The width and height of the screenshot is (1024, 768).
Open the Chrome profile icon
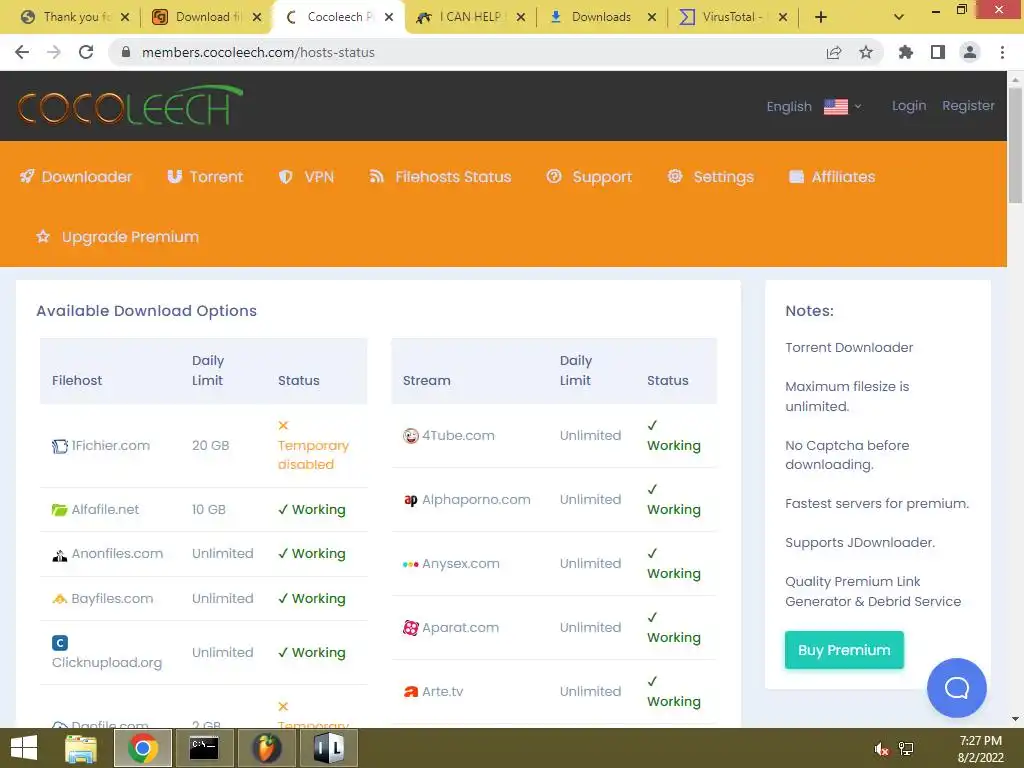970,52
